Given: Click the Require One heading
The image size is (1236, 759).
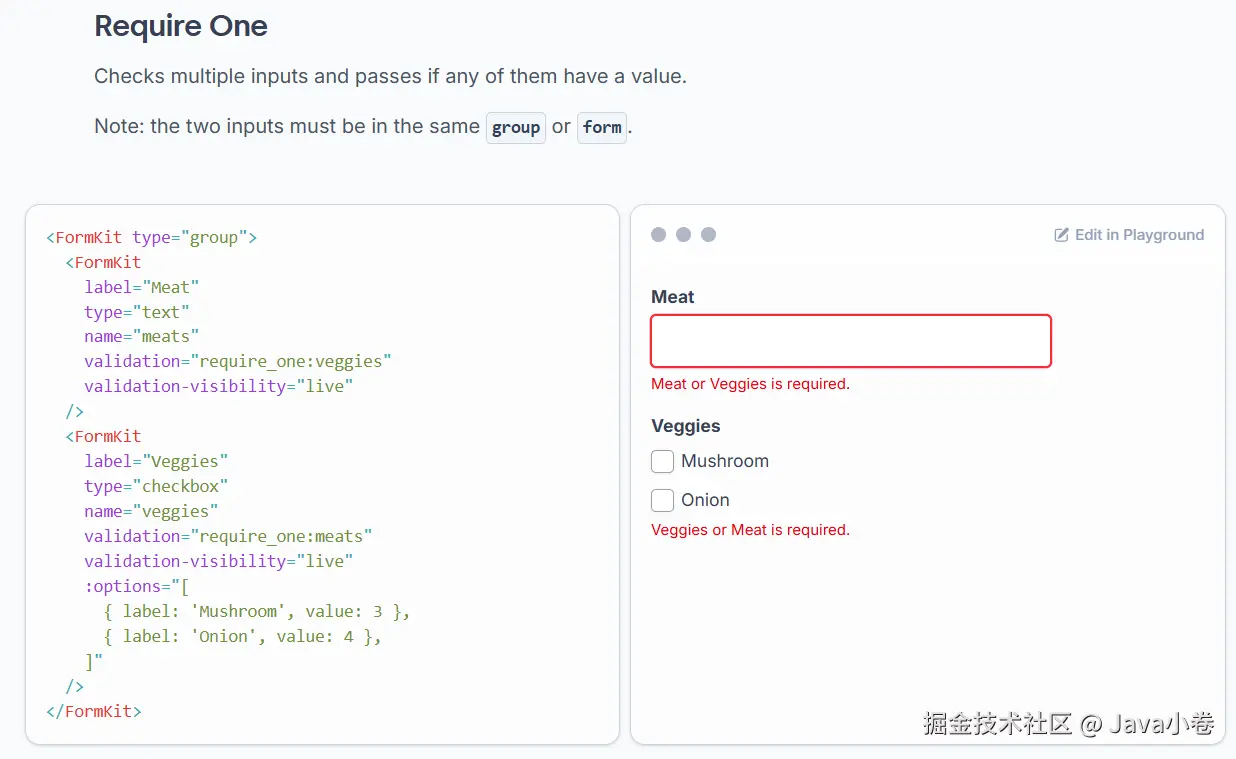Looking at the screenshot, I should click(181, 26).
